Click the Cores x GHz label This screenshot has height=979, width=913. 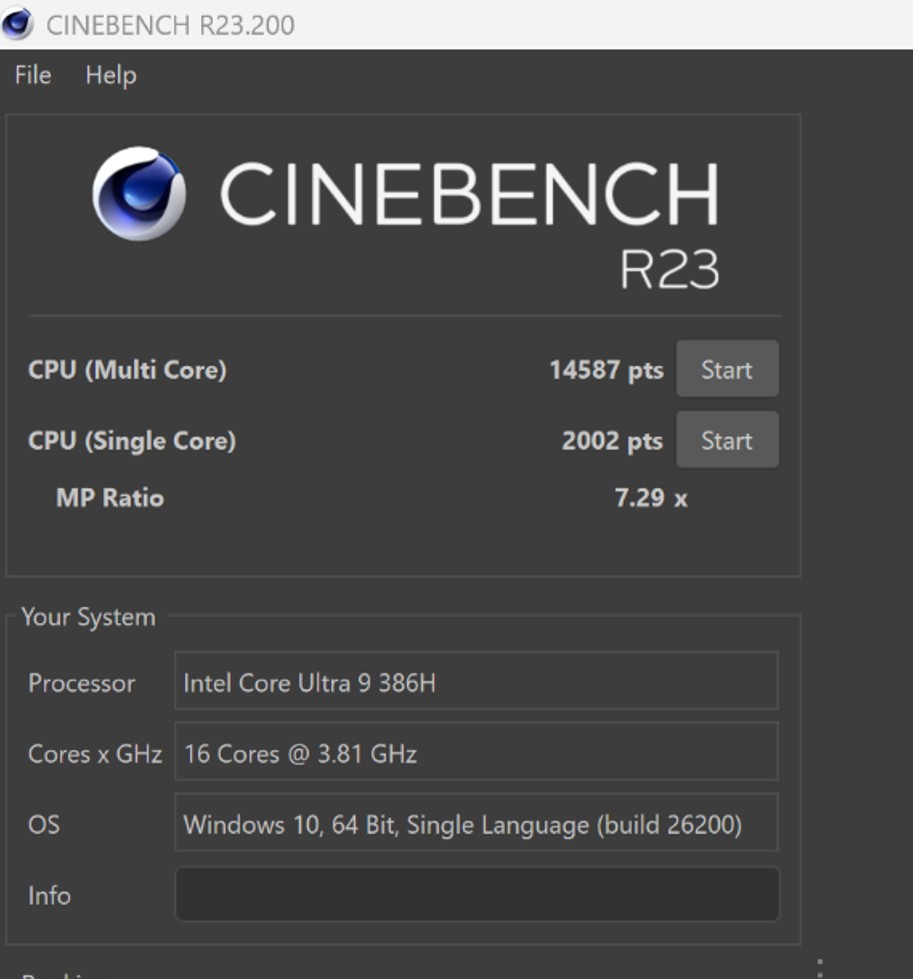tap(95, 754)
